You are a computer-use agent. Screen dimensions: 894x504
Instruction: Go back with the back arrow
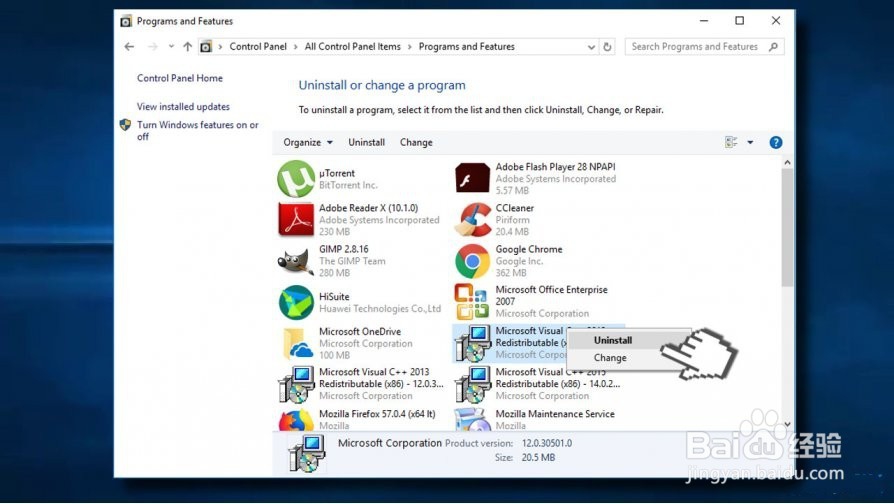[x=129, y=47]
